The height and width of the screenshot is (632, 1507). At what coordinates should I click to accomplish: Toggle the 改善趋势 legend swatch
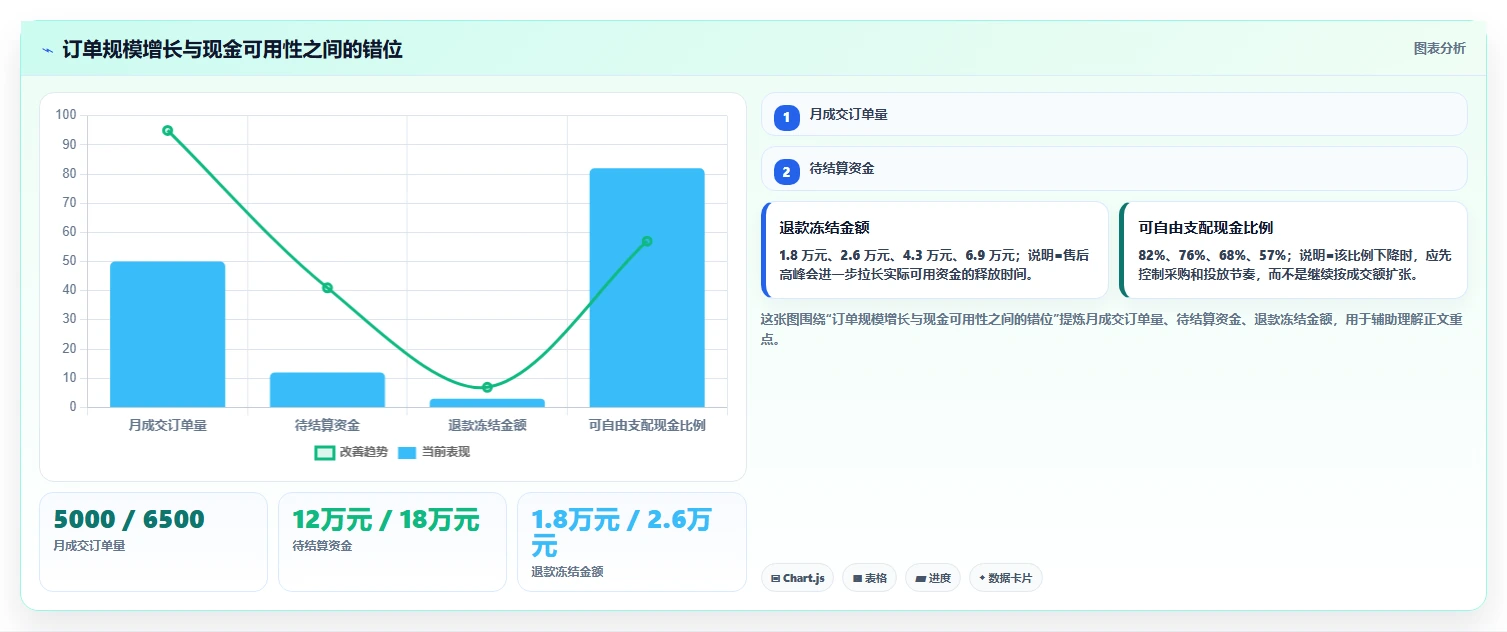click(x=325, y=452)
